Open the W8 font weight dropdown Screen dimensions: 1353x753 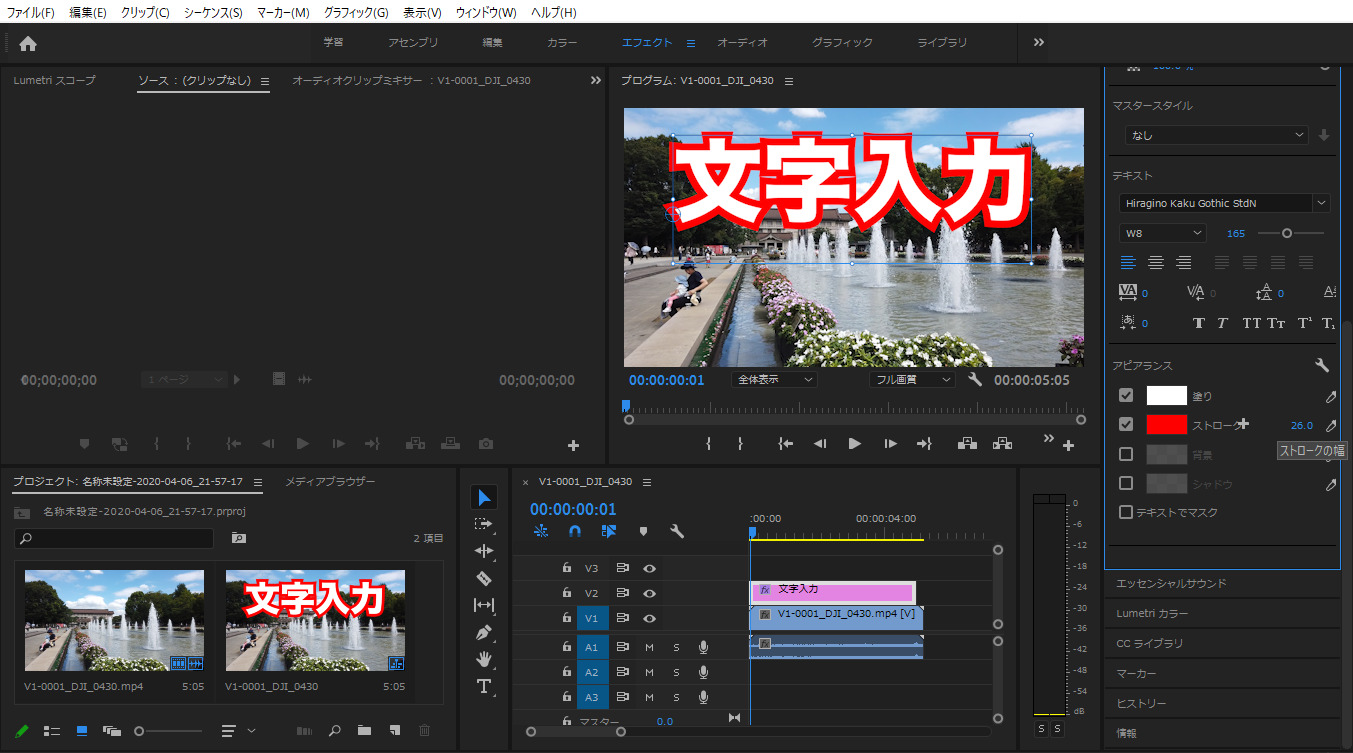pyautogui.click(x=1163, y=233)
